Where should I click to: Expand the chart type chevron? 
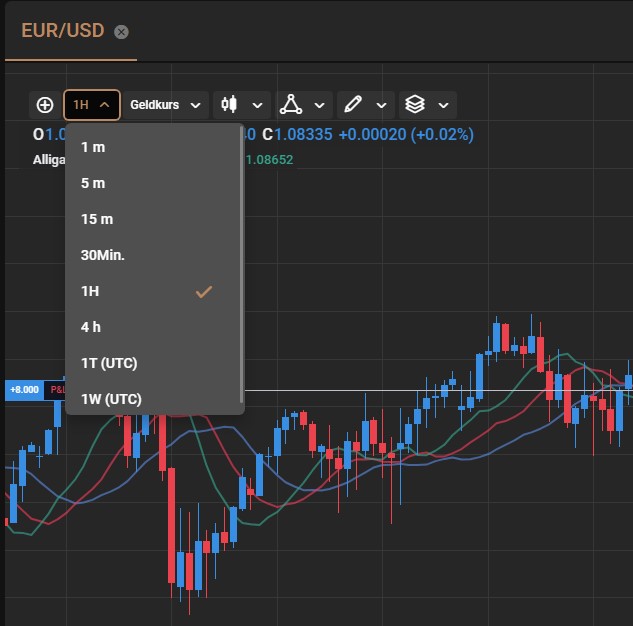click(257, 105)
